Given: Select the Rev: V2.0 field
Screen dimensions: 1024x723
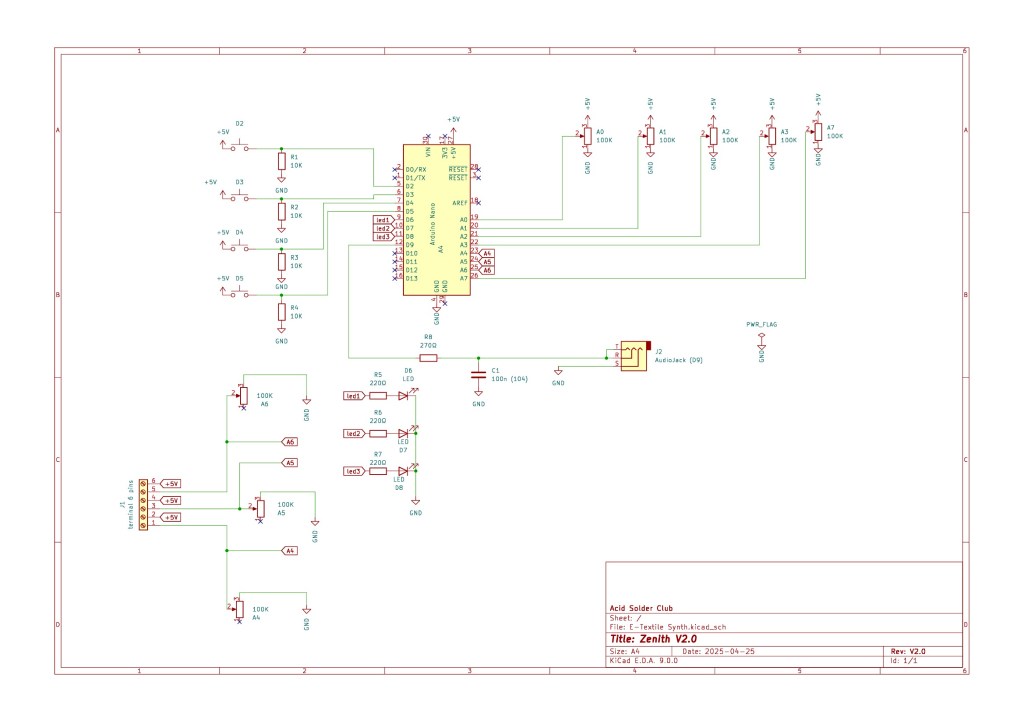Looking at the screenshot, I should coord(909,650).
